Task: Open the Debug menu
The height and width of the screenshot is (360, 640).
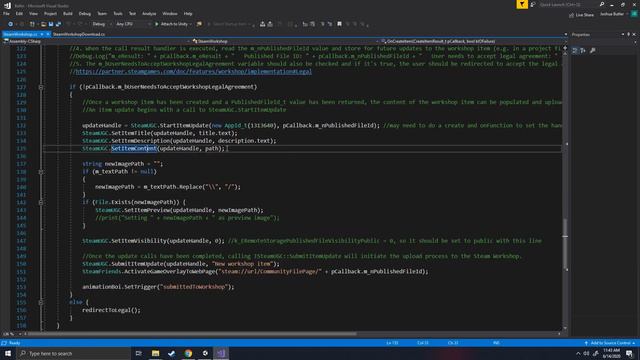Action: pos(84,14)
